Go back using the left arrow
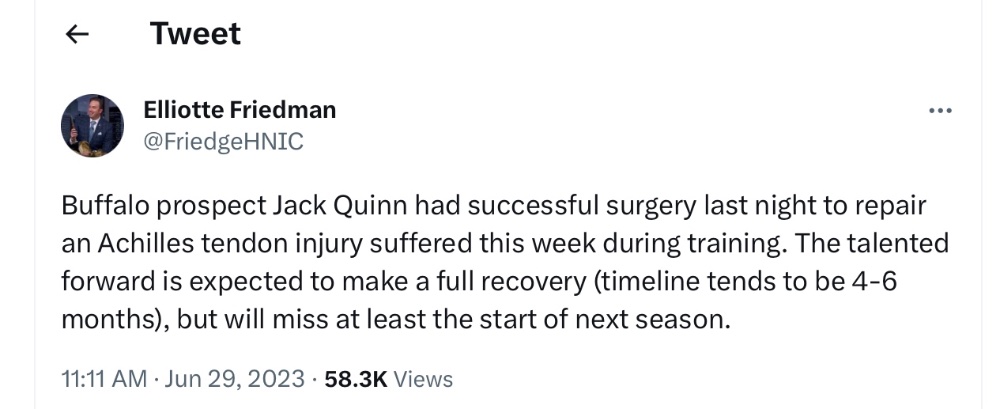The width and height of the screenshot is (1000, 409). [x=77, y=34]
